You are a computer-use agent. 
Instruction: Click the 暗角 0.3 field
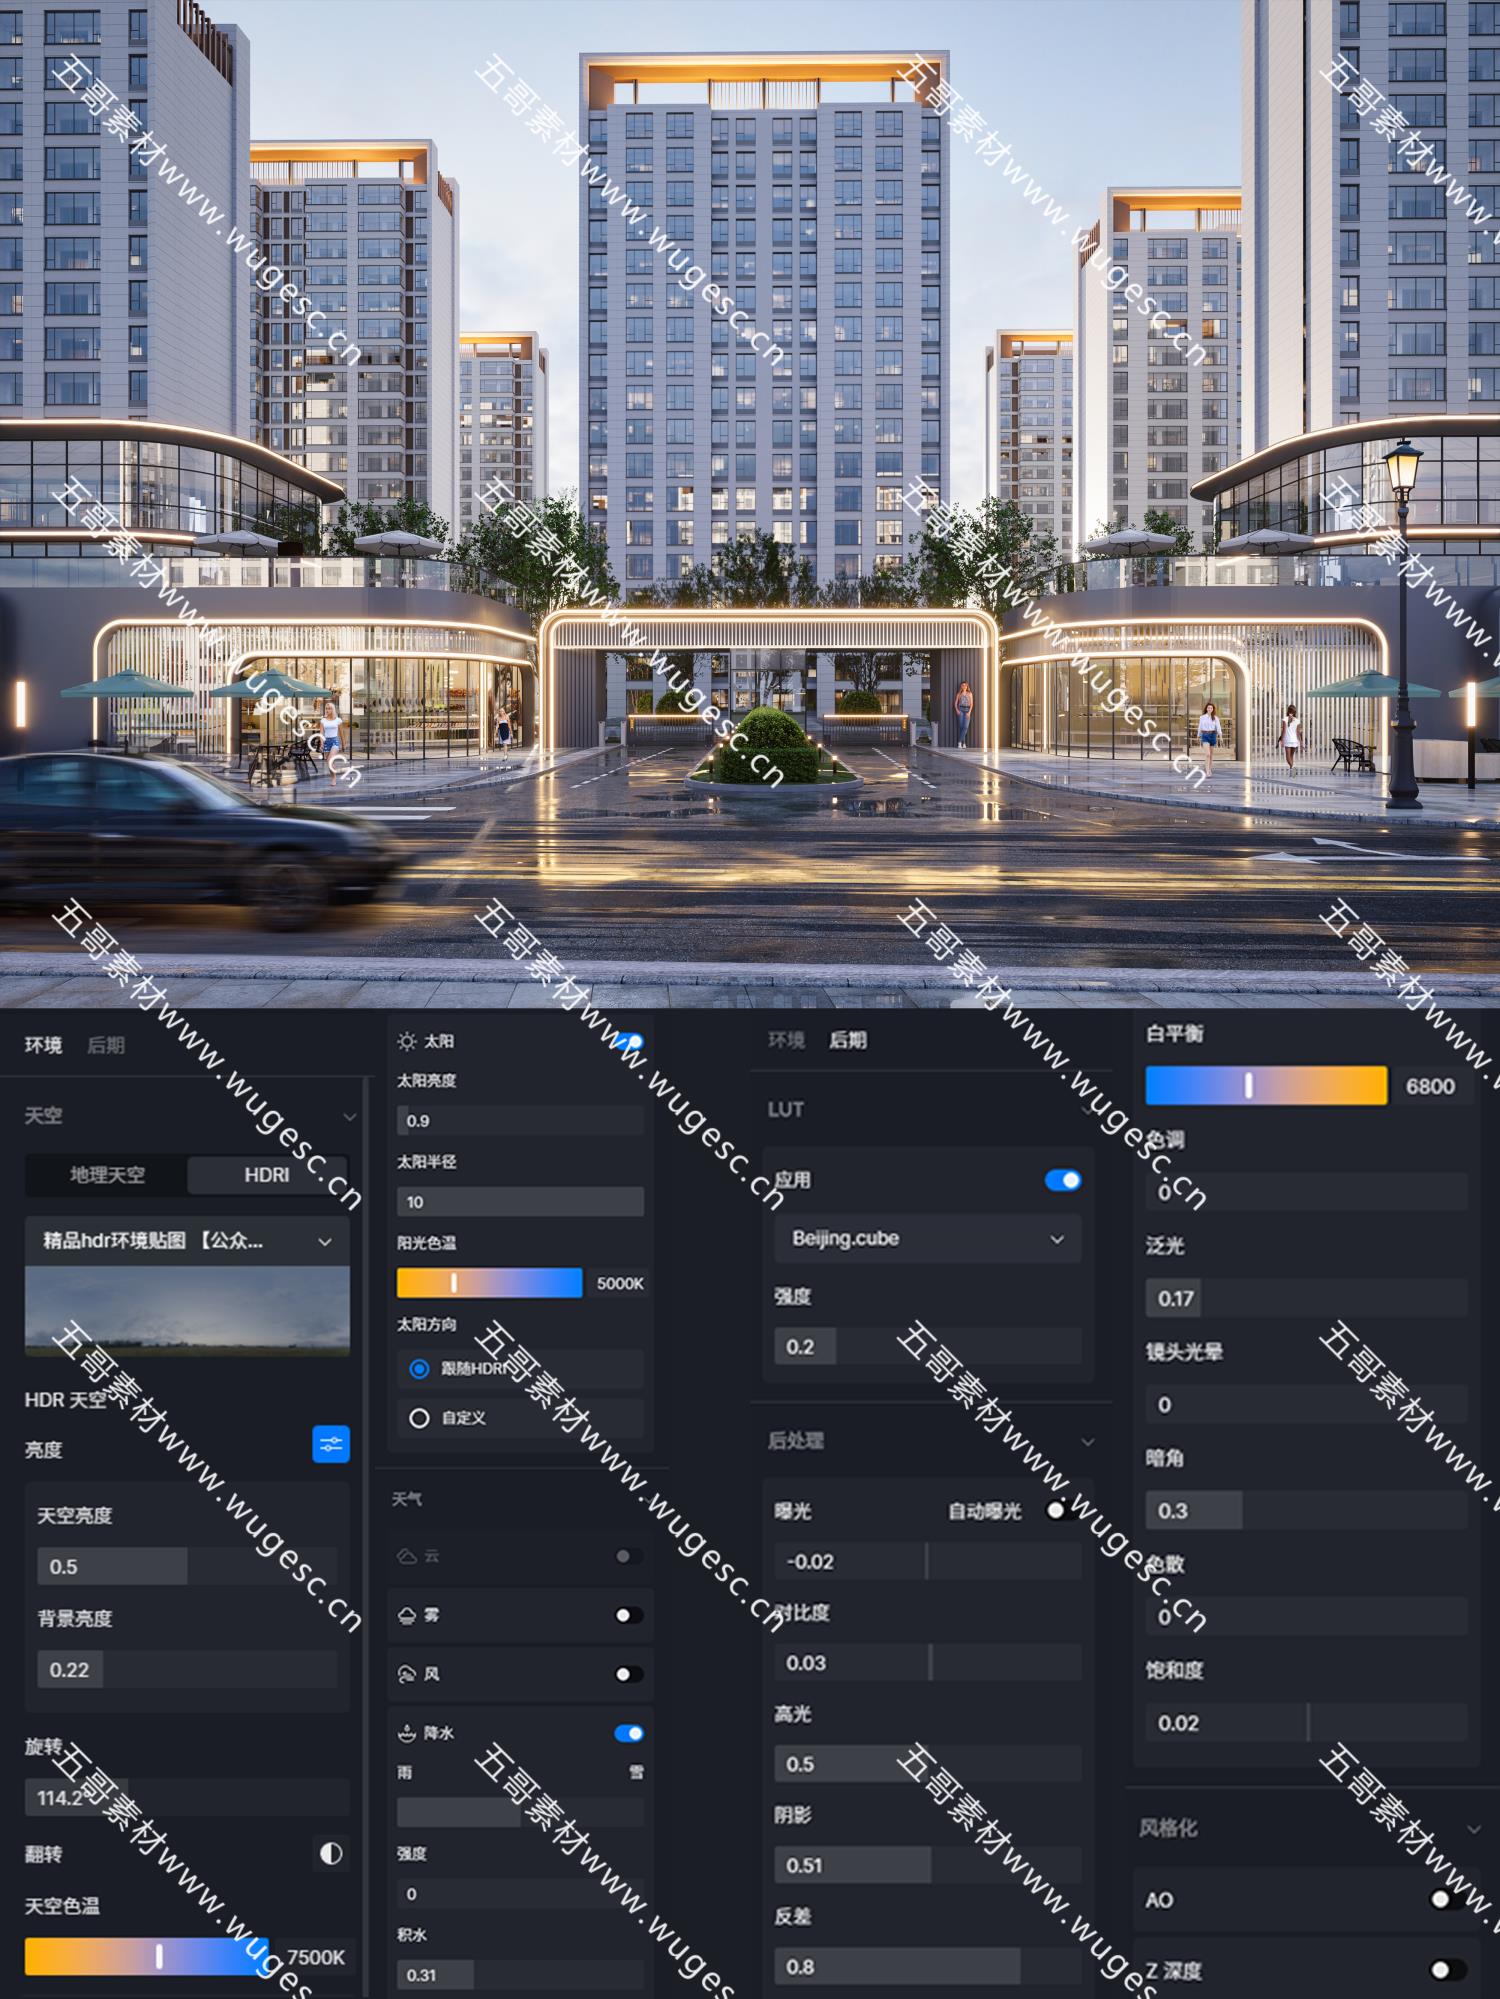point(1307,1510)
